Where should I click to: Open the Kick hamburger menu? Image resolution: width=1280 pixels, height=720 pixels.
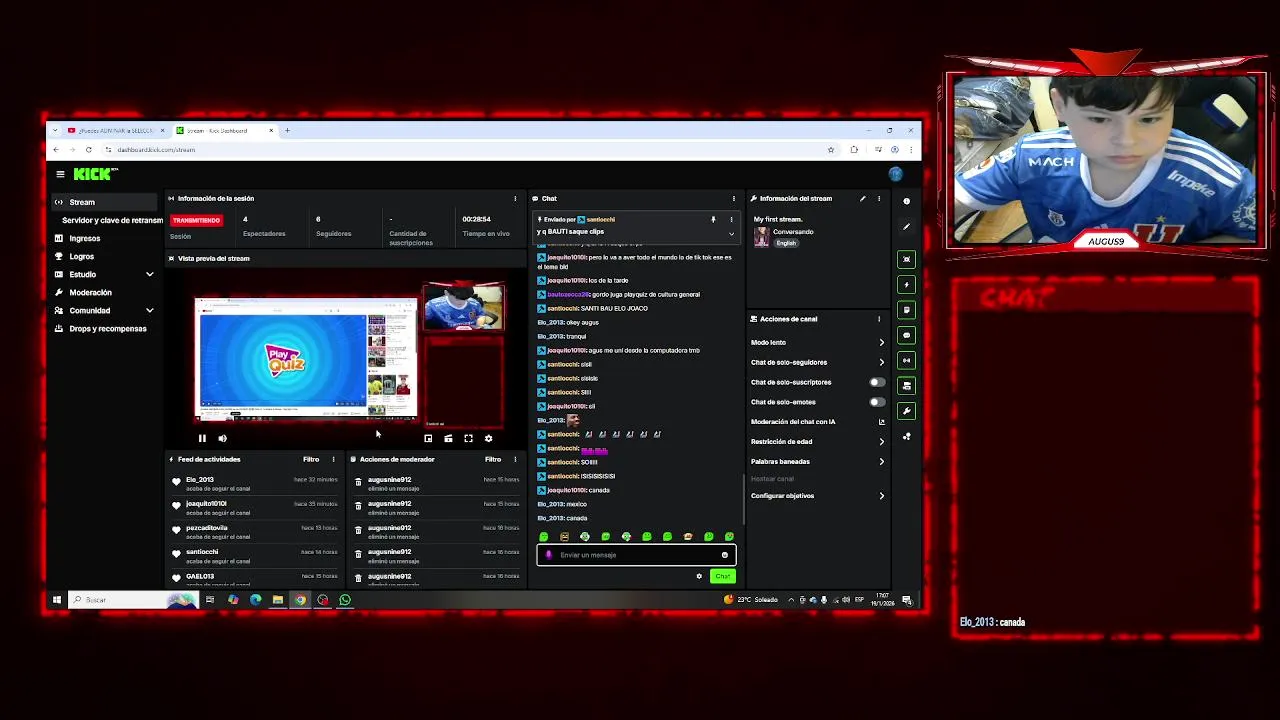click(60, 174)
